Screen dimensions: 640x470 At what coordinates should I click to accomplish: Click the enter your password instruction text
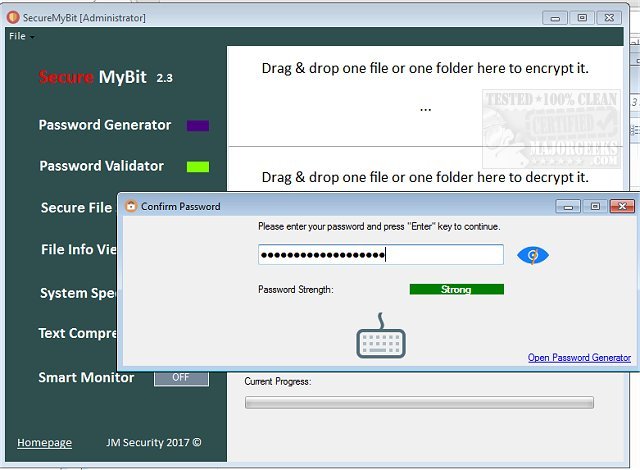pyautogui.click(x=379, y=227)
